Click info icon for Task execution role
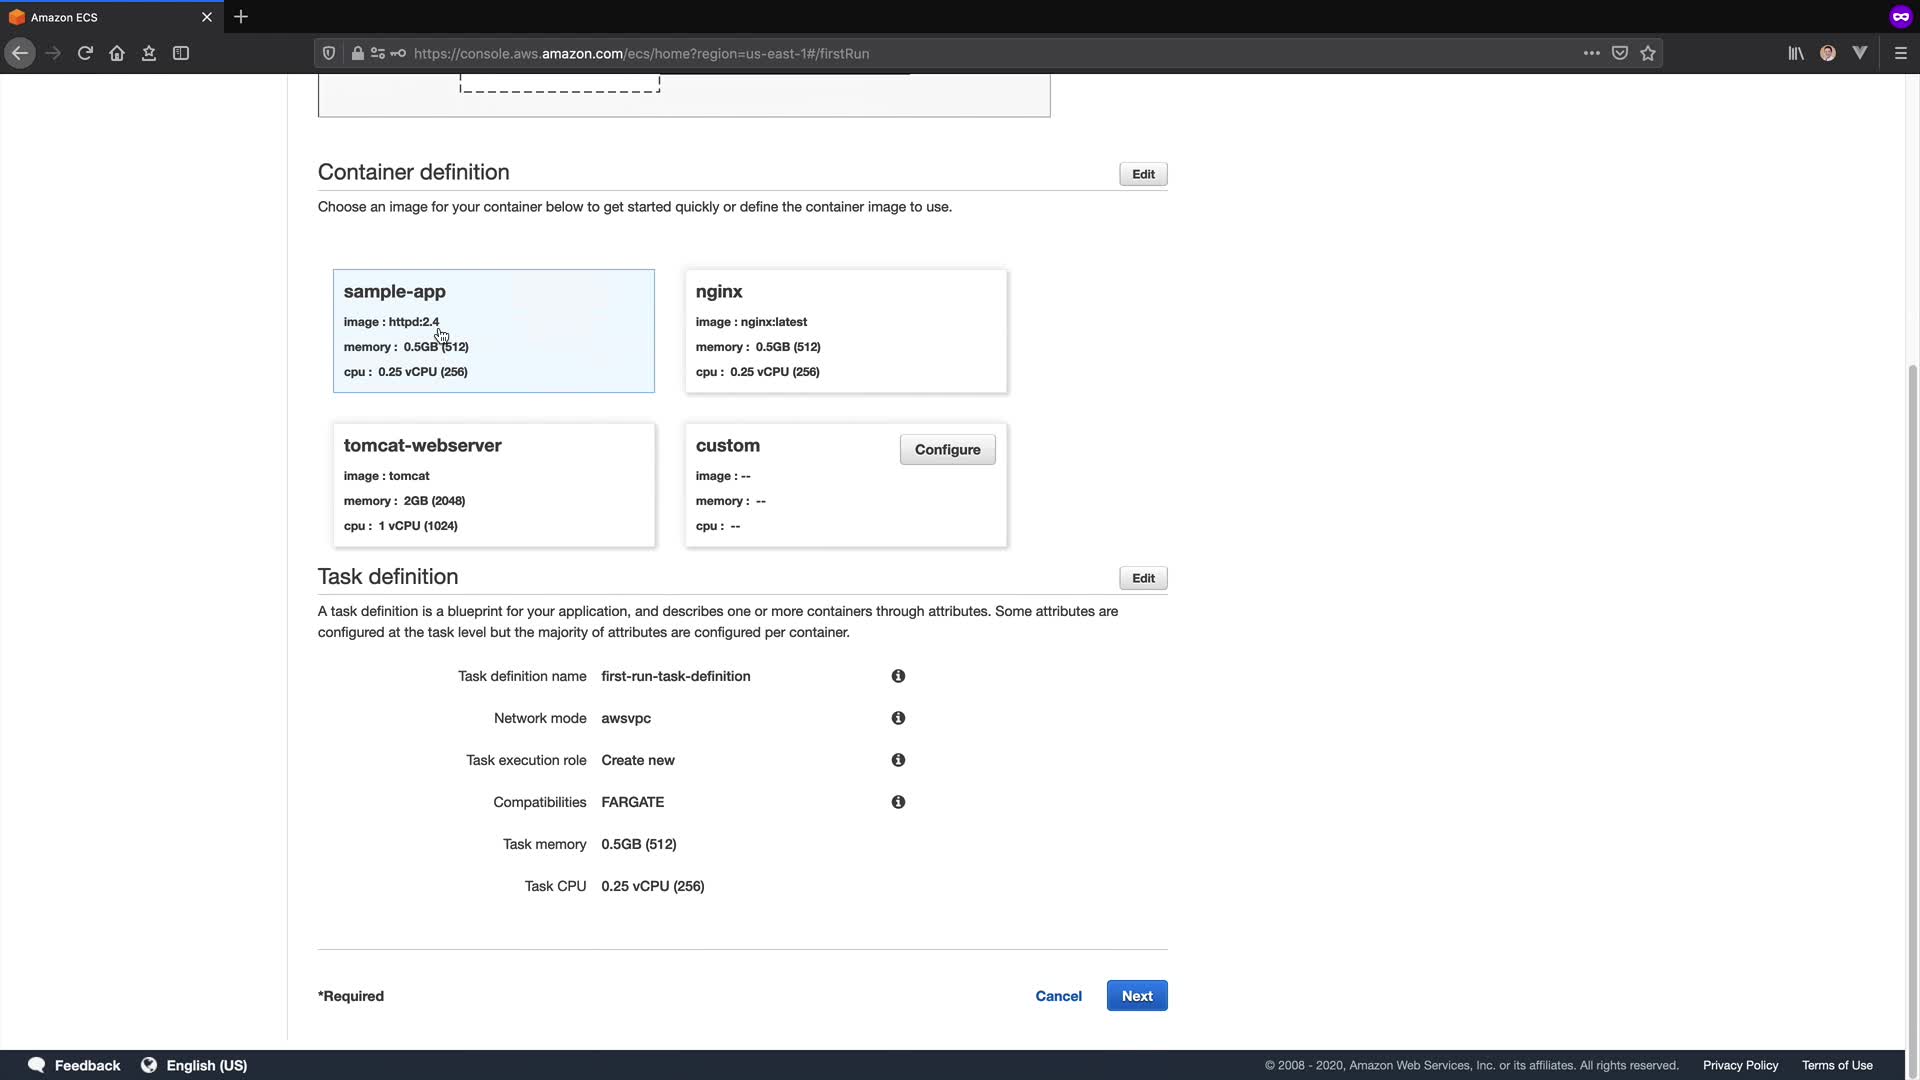 [x=898, y=760]
